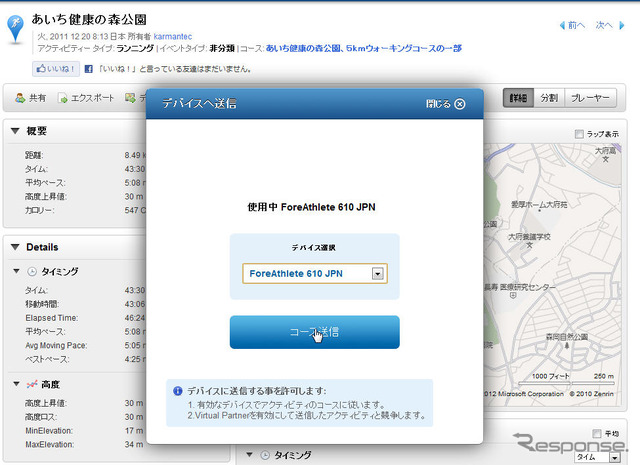
Task: Click the ベストペース label
Action: pyautogui.click(x=47, y=359)
